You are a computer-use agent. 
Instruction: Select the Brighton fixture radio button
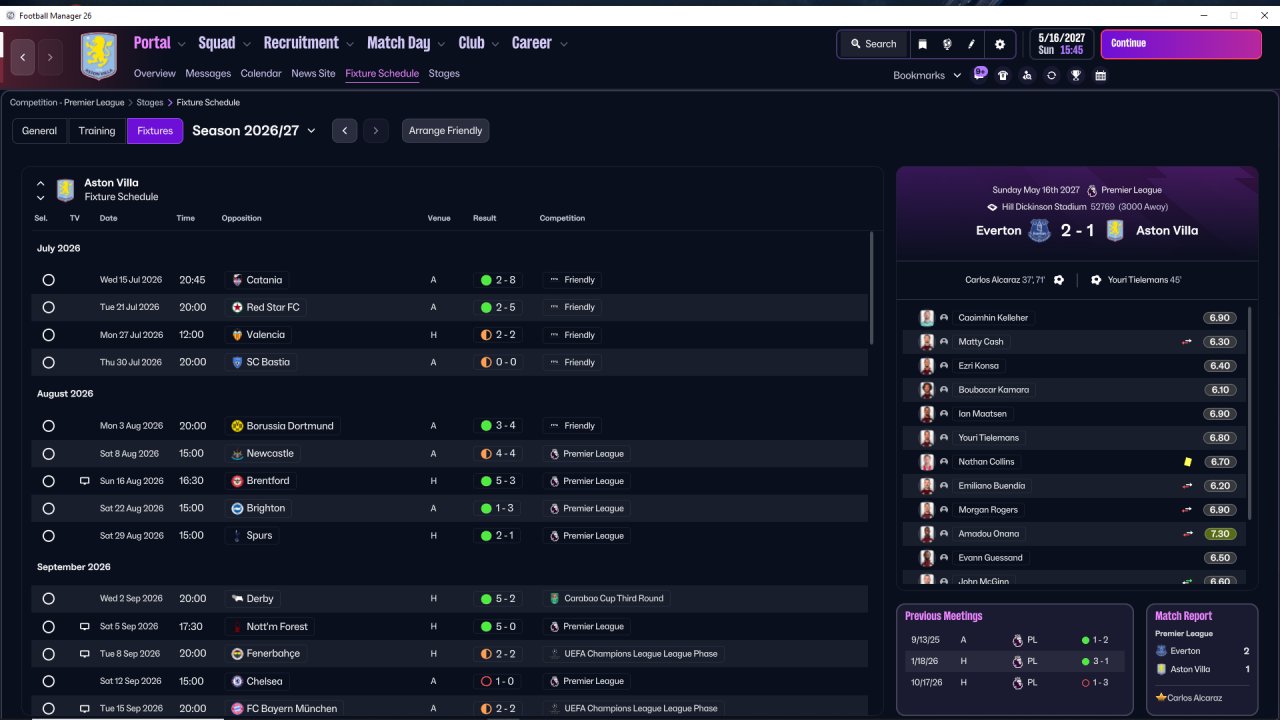48,508
